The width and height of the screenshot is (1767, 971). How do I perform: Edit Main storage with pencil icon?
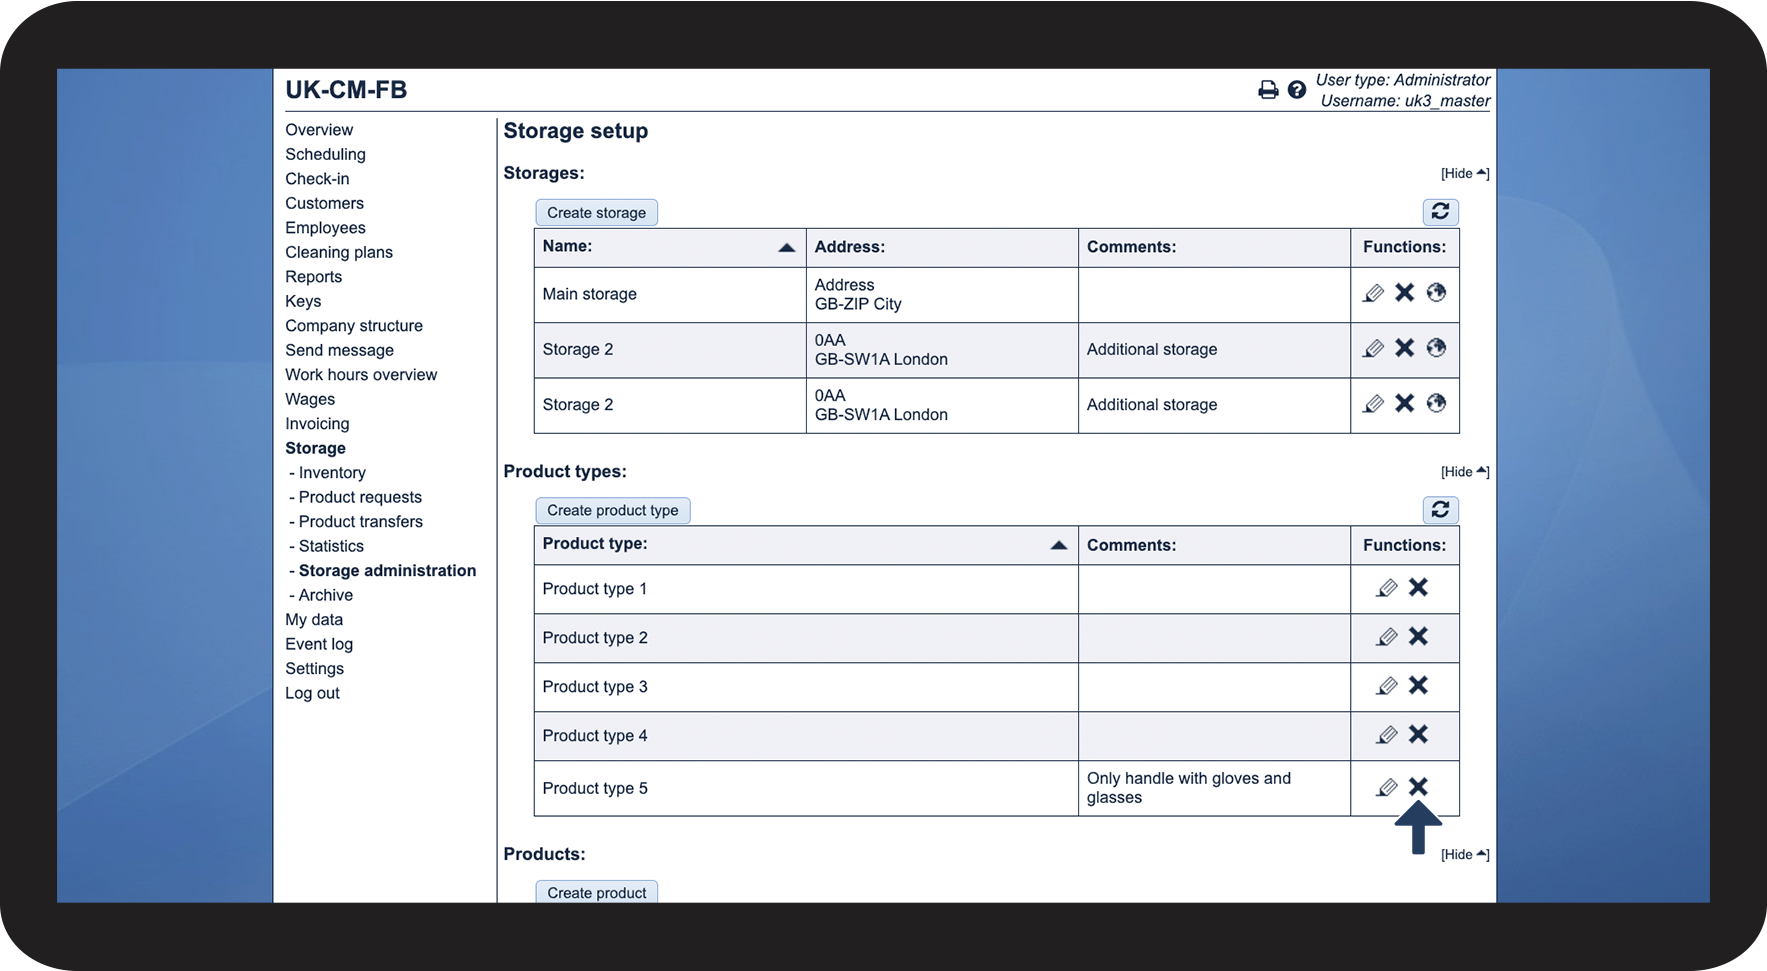1374,293
